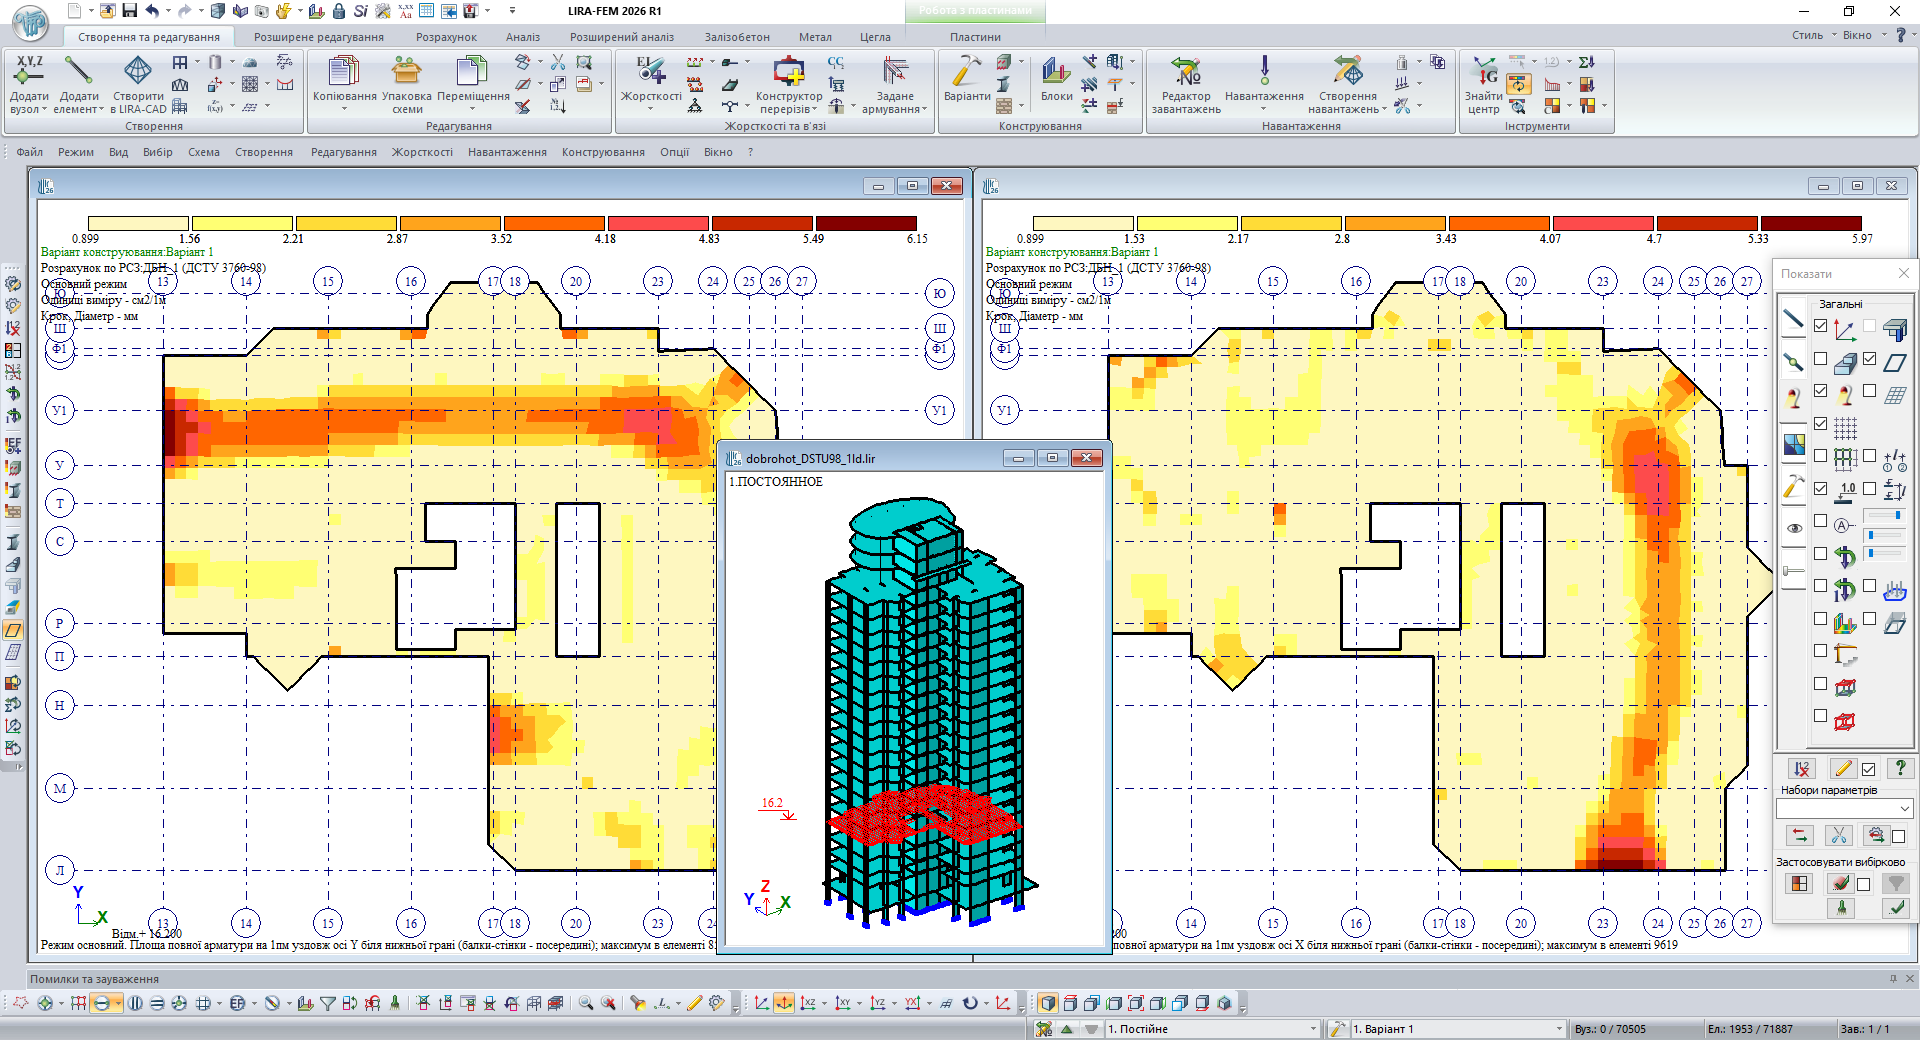Open the '1. Варіант 1' design variant dropdown
Viewport: 1920px width, 1040px height.
pyautogui.click(x=1558, y=1029)
